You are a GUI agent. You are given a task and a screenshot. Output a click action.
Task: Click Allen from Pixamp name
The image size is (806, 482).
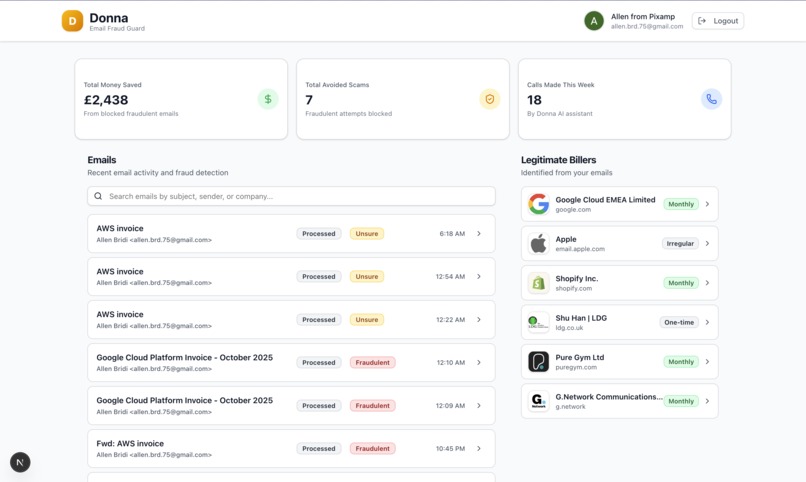point(643,16)
